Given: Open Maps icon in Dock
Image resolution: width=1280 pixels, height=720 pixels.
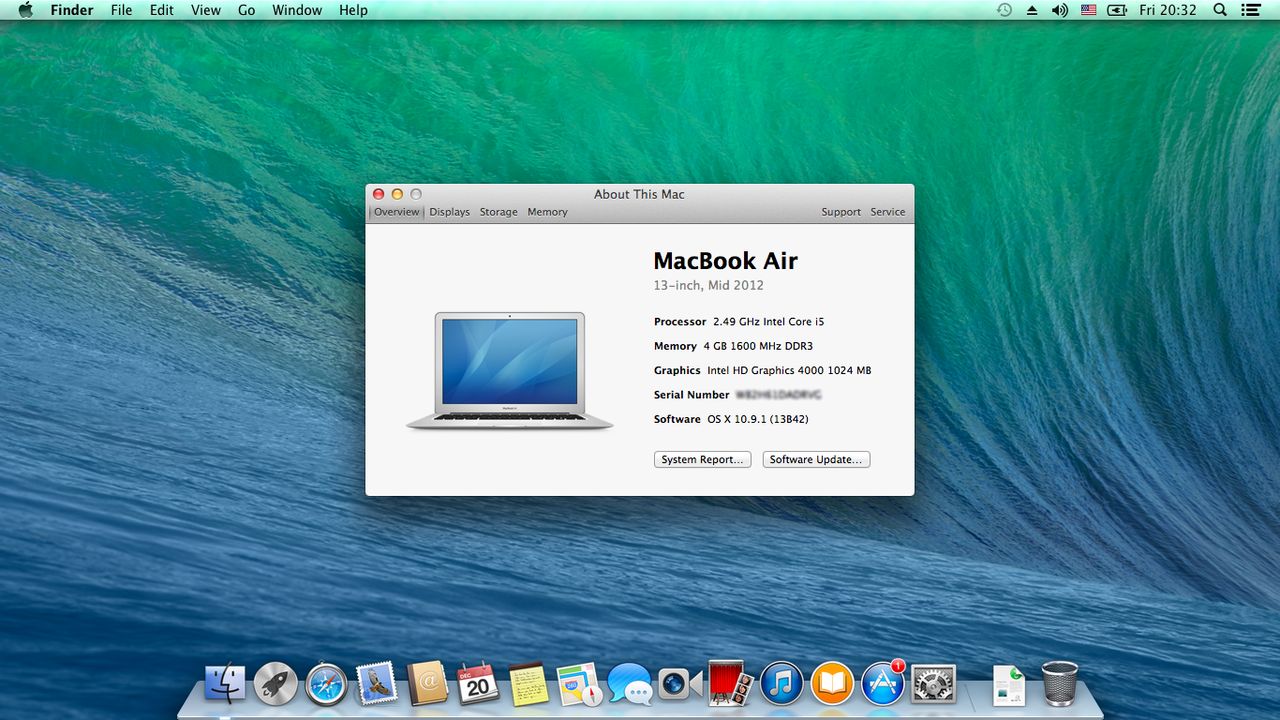Looking at the screenshot, I should click(x=579, y=684).
